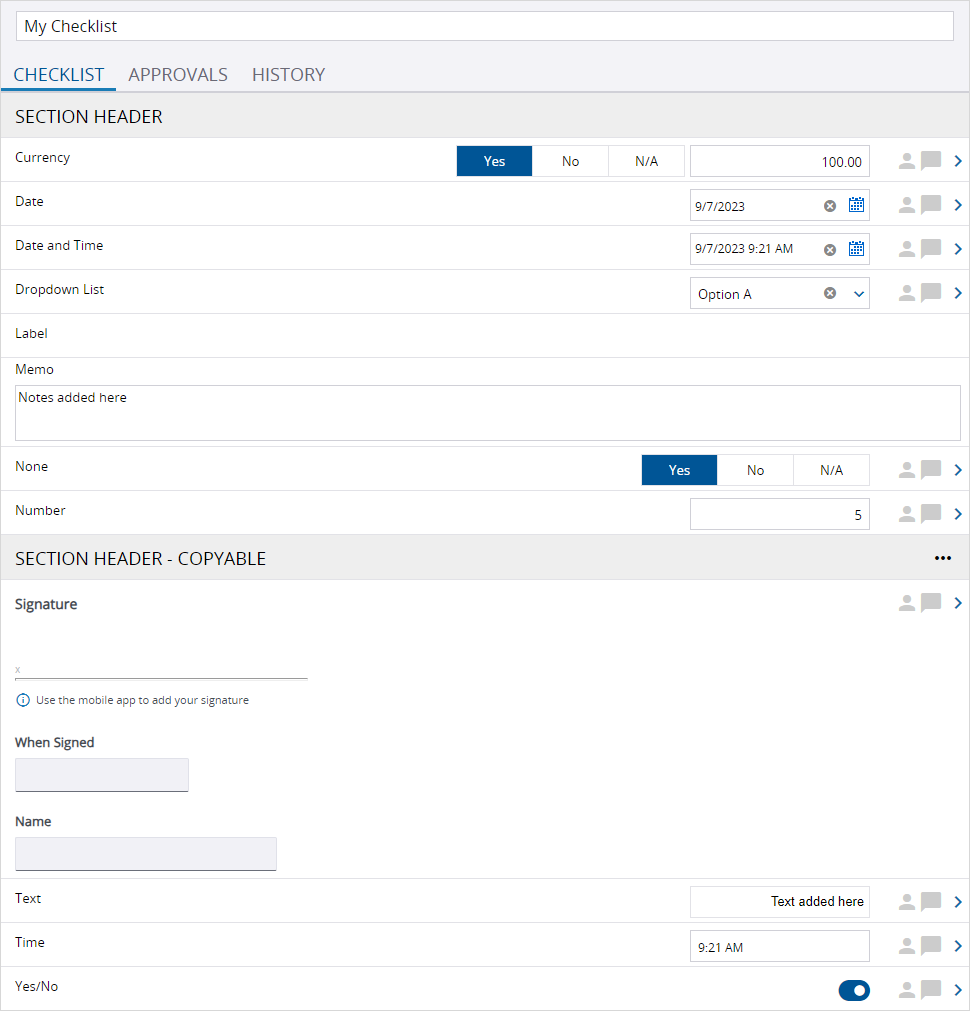Select Yes for the None item
970x1011 pixels.
[x=679, y=470]
